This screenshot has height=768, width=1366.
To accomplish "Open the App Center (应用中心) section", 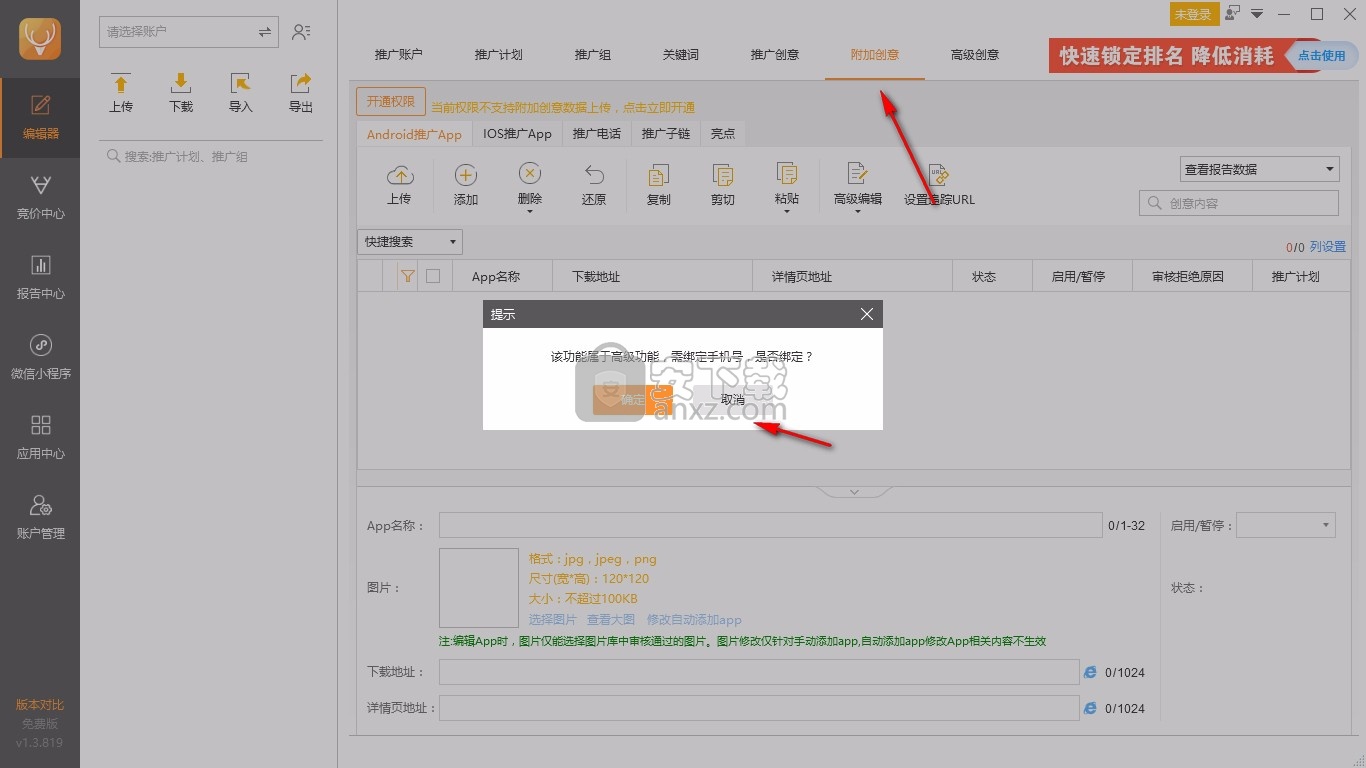I will click(40, 438).
